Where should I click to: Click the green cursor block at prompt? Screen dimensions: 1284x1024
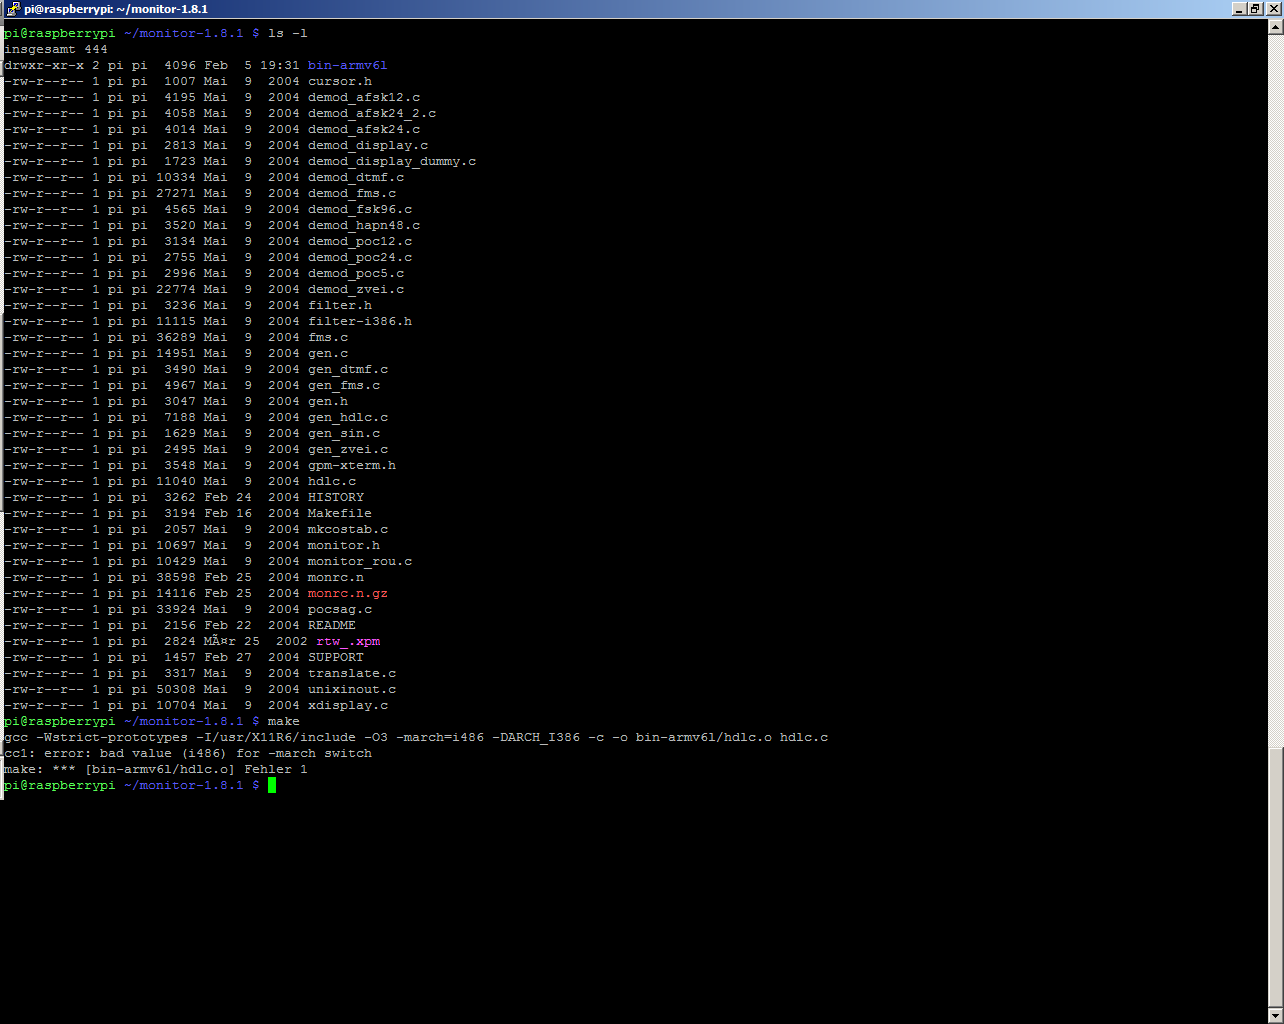(x=272, y=785)
